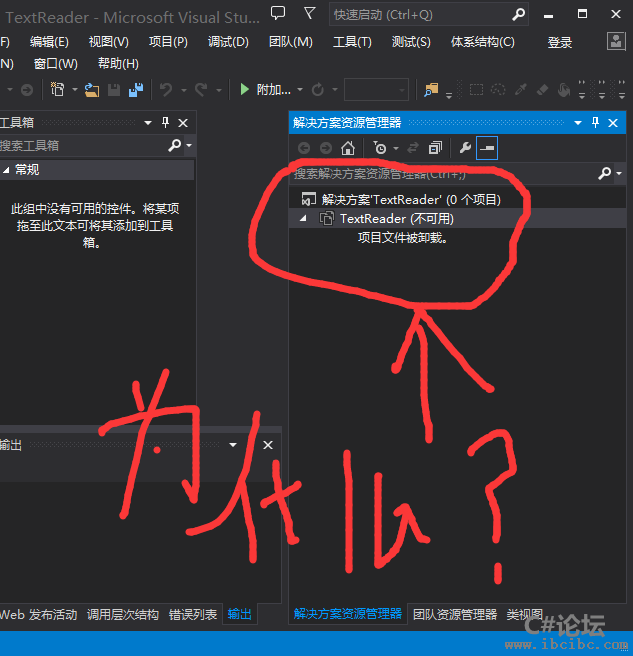
Task: Click the green Start Attach play button
Action: coord(244,90)
